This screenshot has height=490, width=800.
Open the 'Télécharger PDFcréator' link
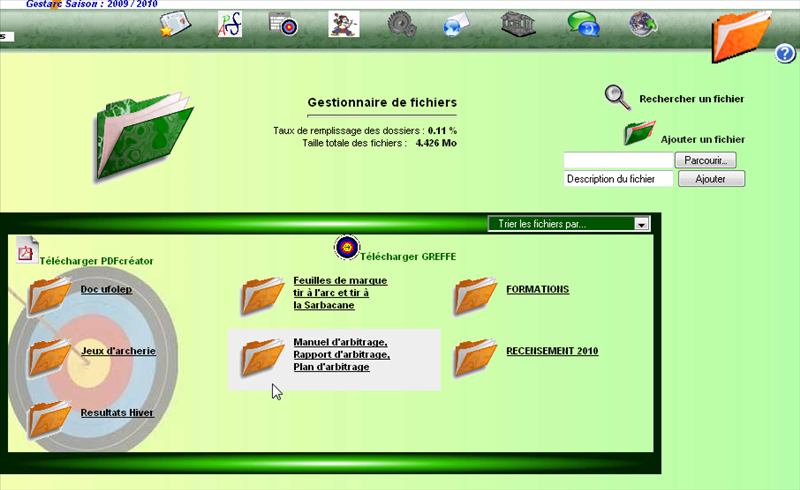[x=96, y=260]
